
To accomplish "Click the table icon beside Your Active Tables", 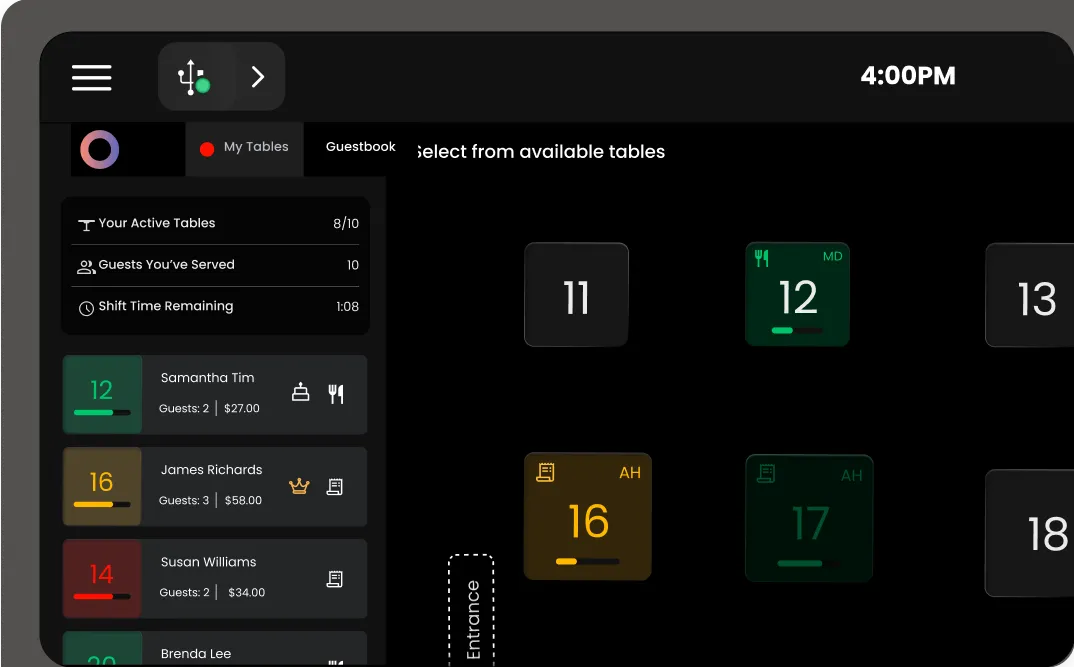I will (x=86, y=225).
